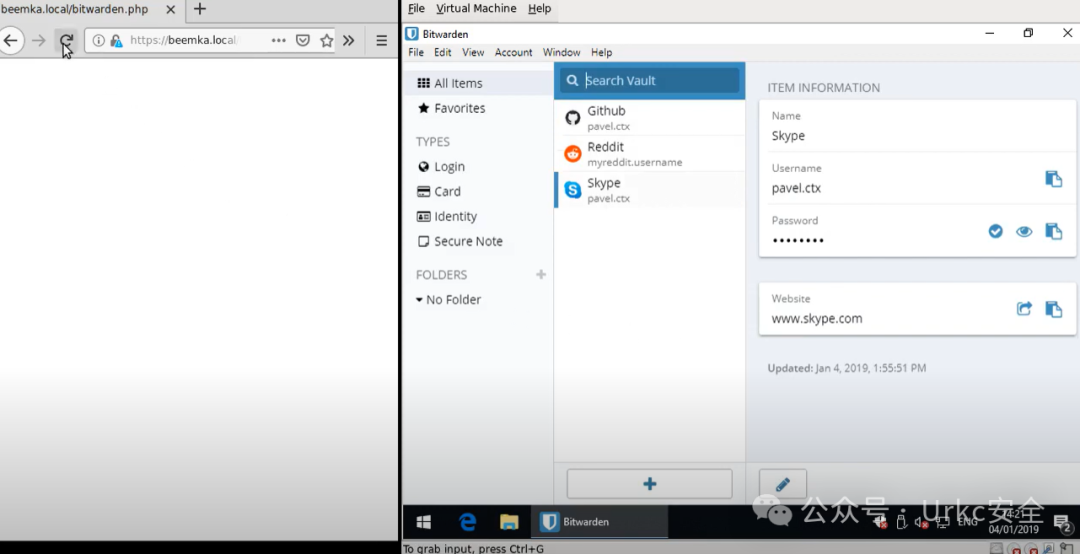The width and height of the screenshot is (1080, 554).
Task: Open the Bitwarden Help menu
Action: 601,52
